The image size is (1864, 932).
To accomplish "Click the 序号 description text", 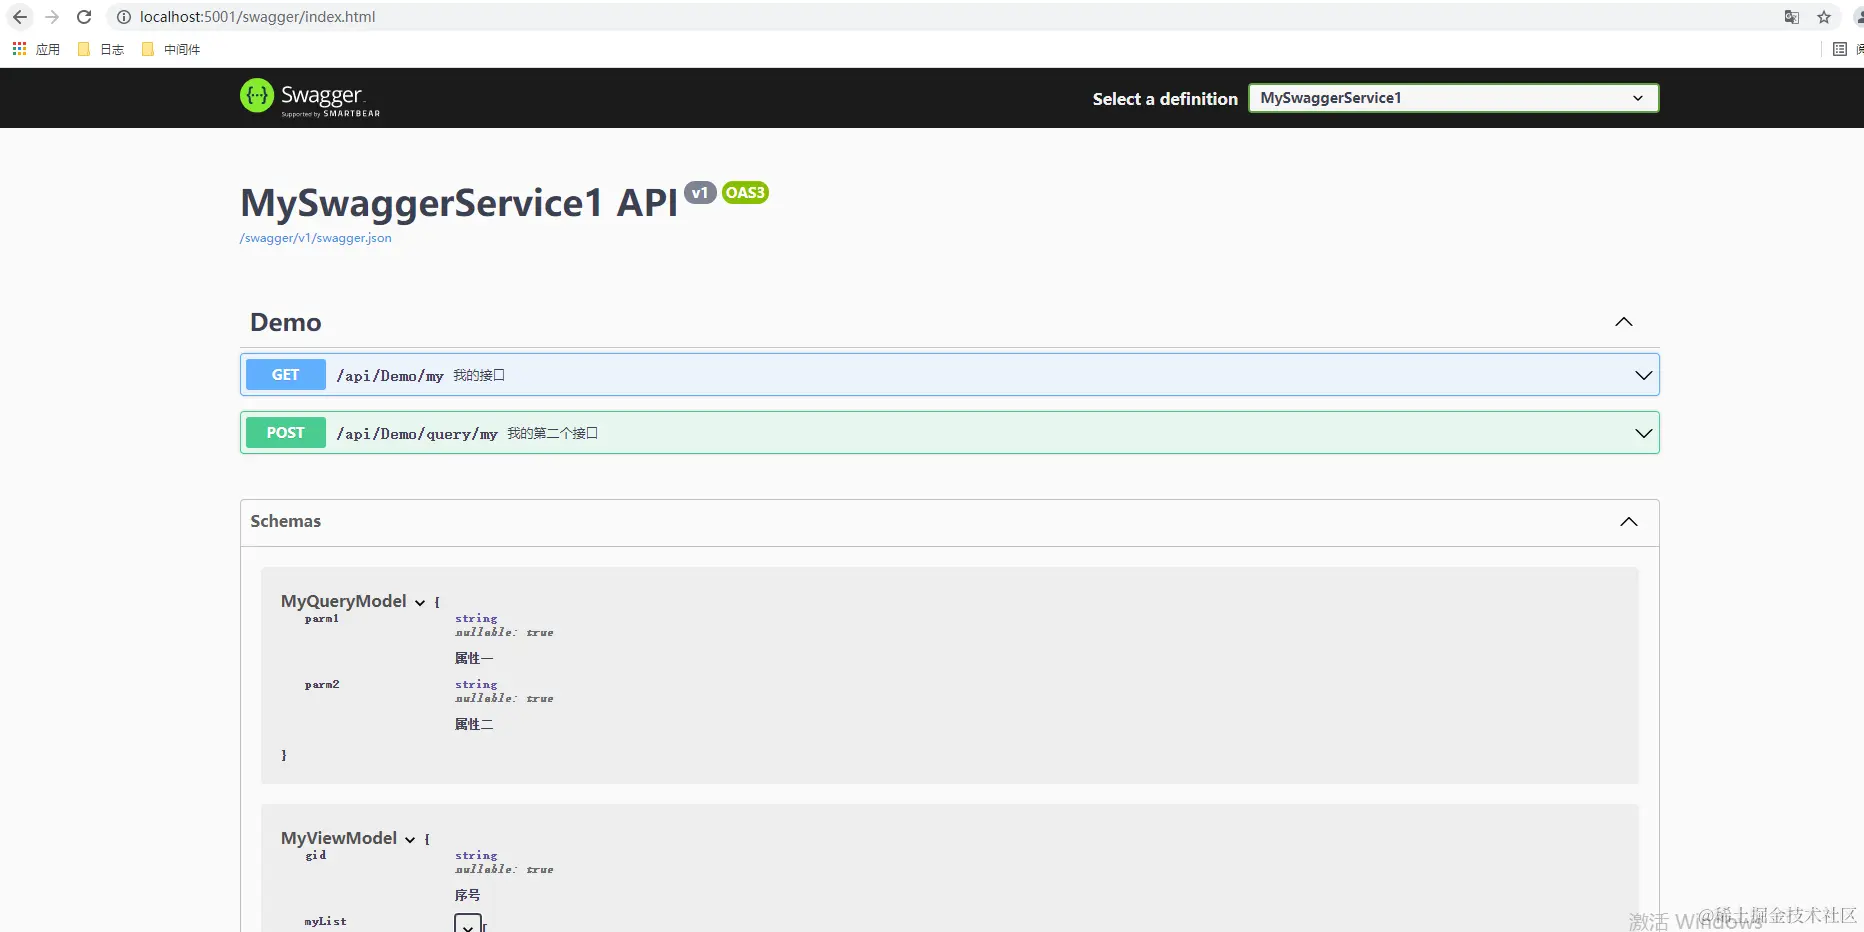I will pos(468,895).
